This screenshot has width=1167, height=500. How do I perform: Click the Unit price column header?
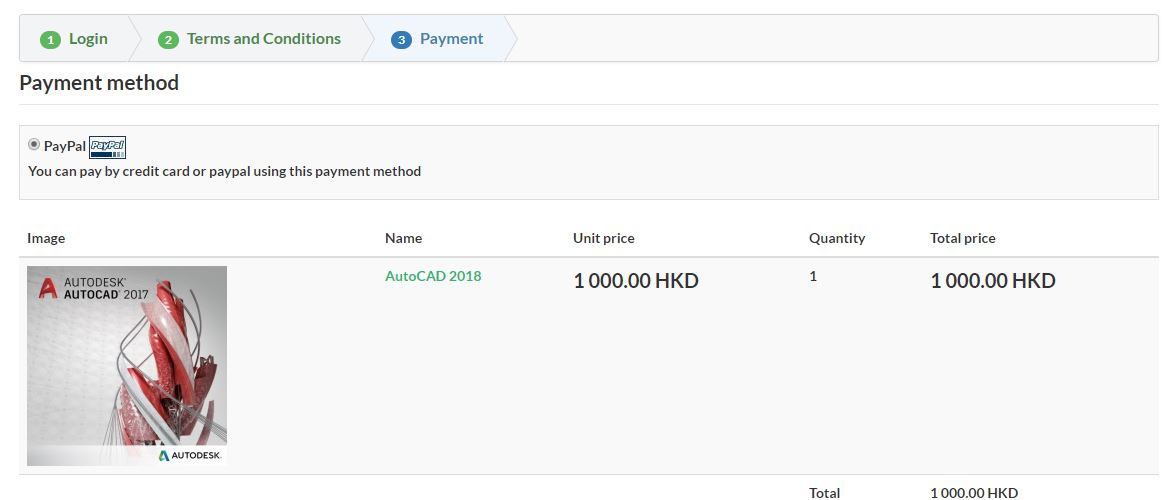[x=603, y=238]
